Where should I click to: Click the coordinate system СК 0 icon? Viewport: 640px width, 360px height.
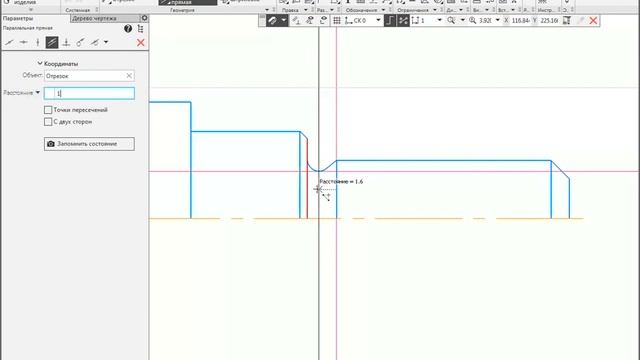tap(349, 20)
